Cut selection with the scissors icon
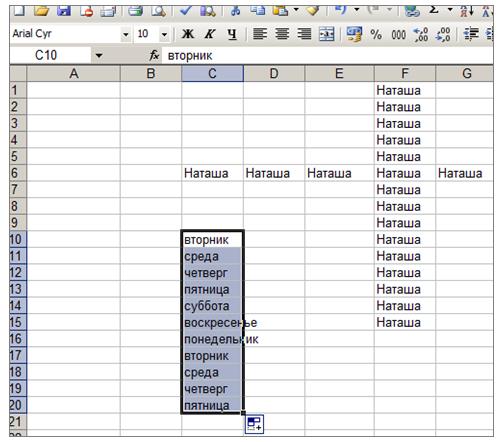The image size is (503, 442). coord(235,11)
